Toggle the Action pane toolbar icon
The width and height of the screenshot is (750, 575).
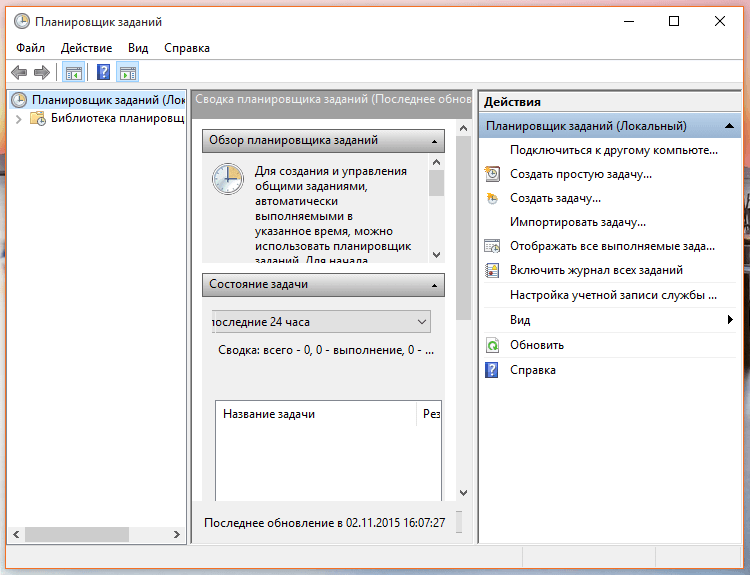127,72
